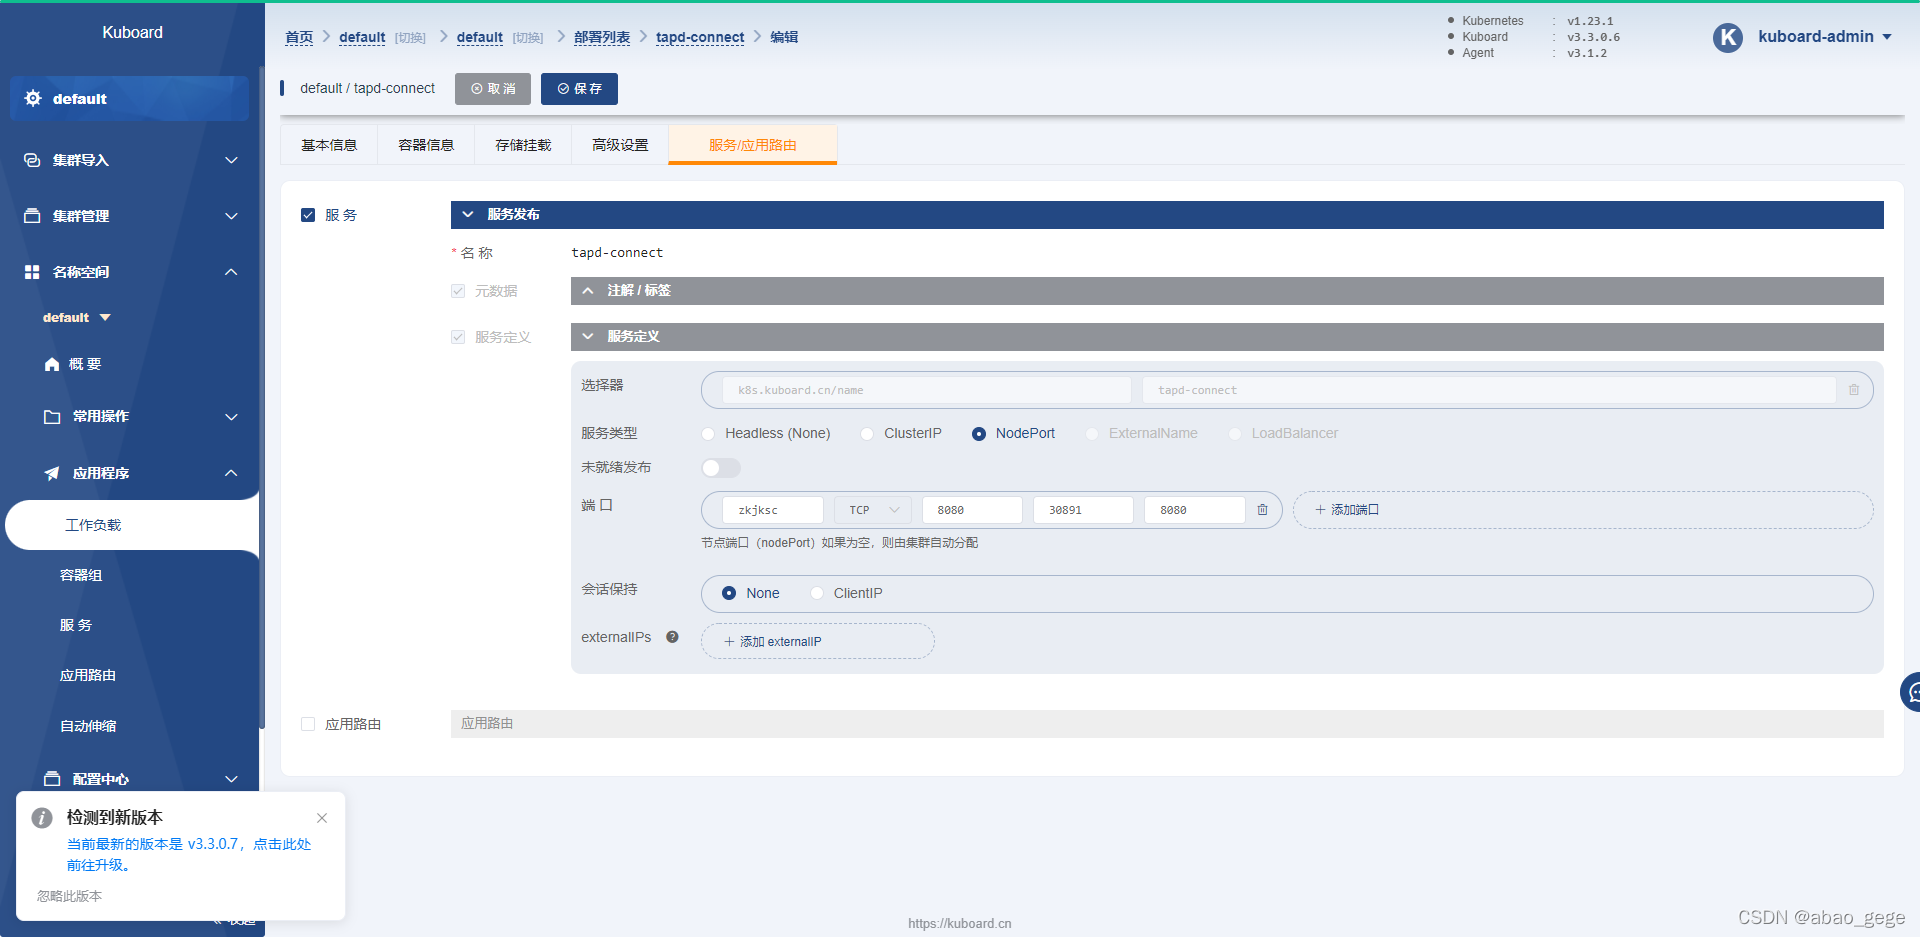Delete the selector row with trash icon
Screen dimensions: 1920x937
tap(1854, 390)
